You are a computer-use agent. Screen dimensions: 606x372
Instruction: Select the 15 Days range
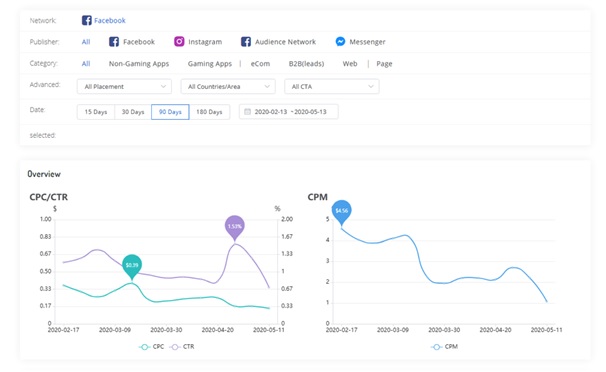pos(96,112)
